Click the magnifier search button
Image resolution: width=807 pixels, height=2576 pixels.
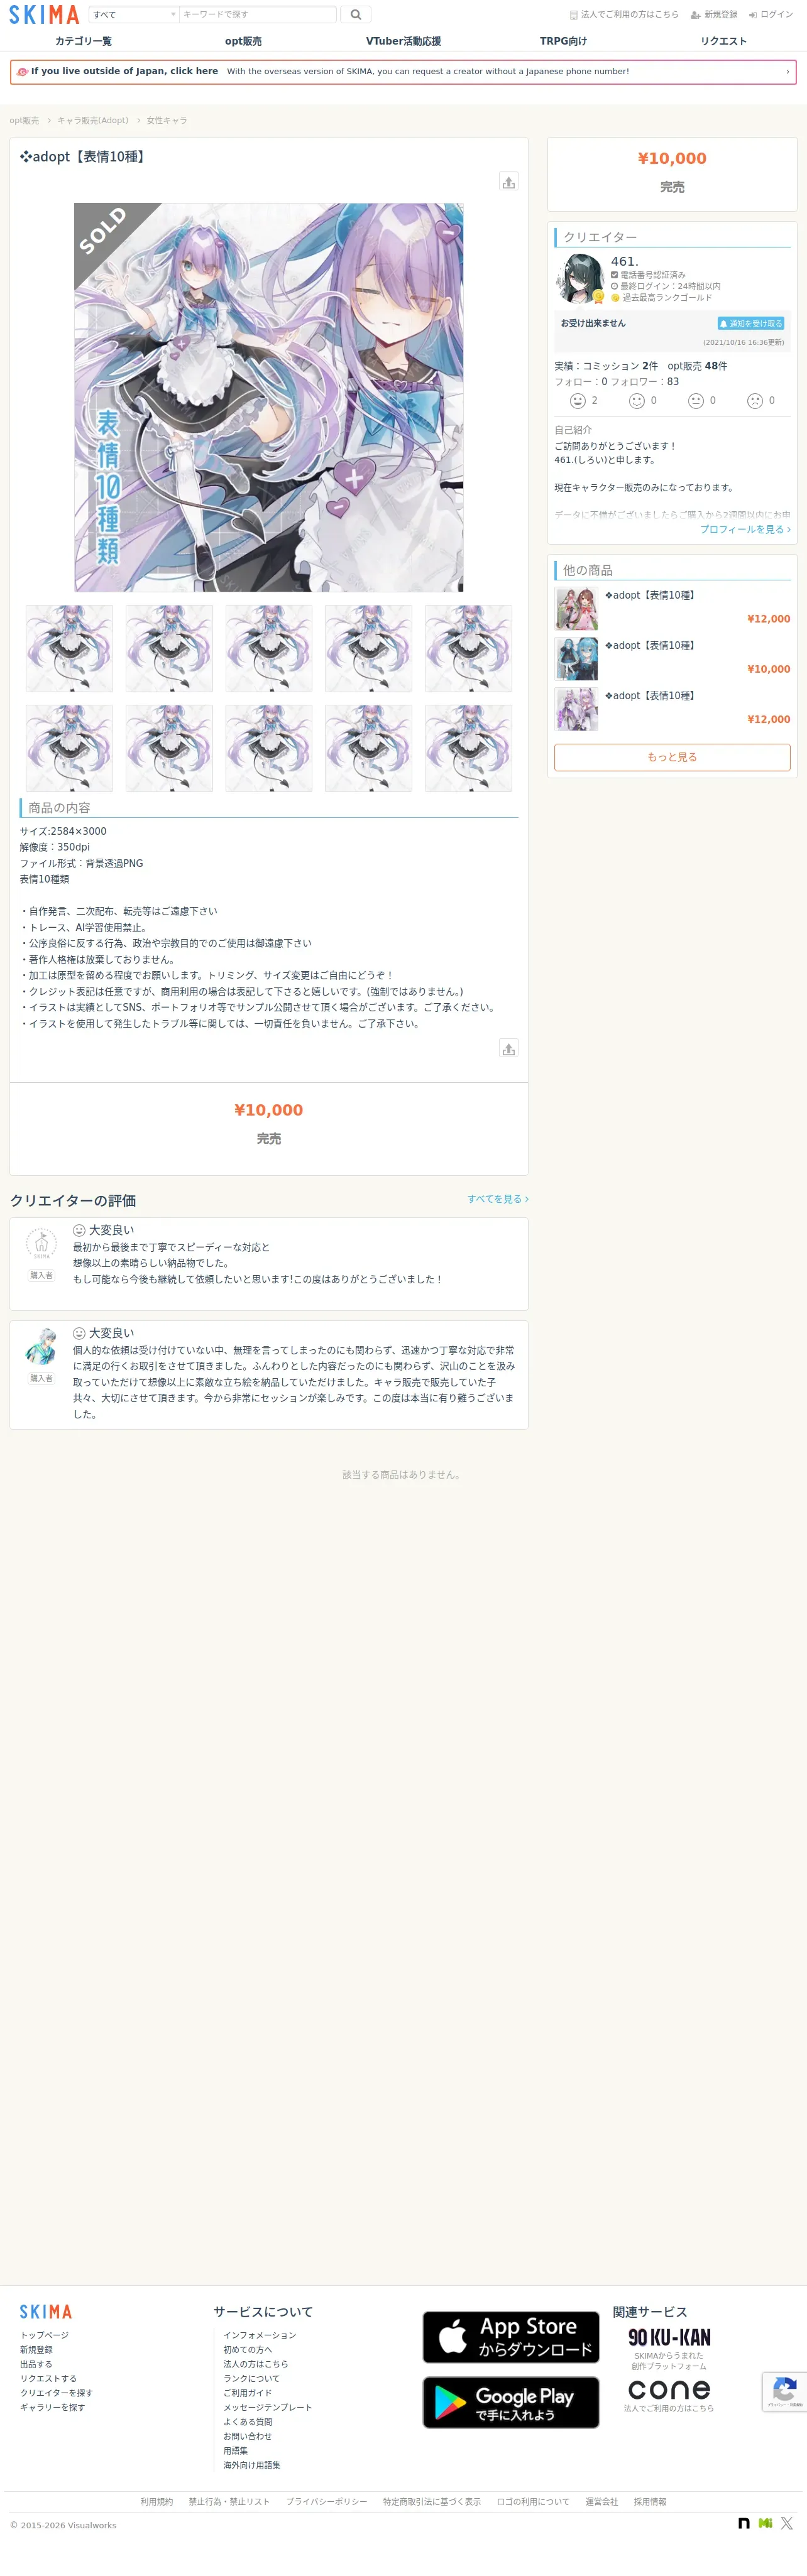coord(355,14)
